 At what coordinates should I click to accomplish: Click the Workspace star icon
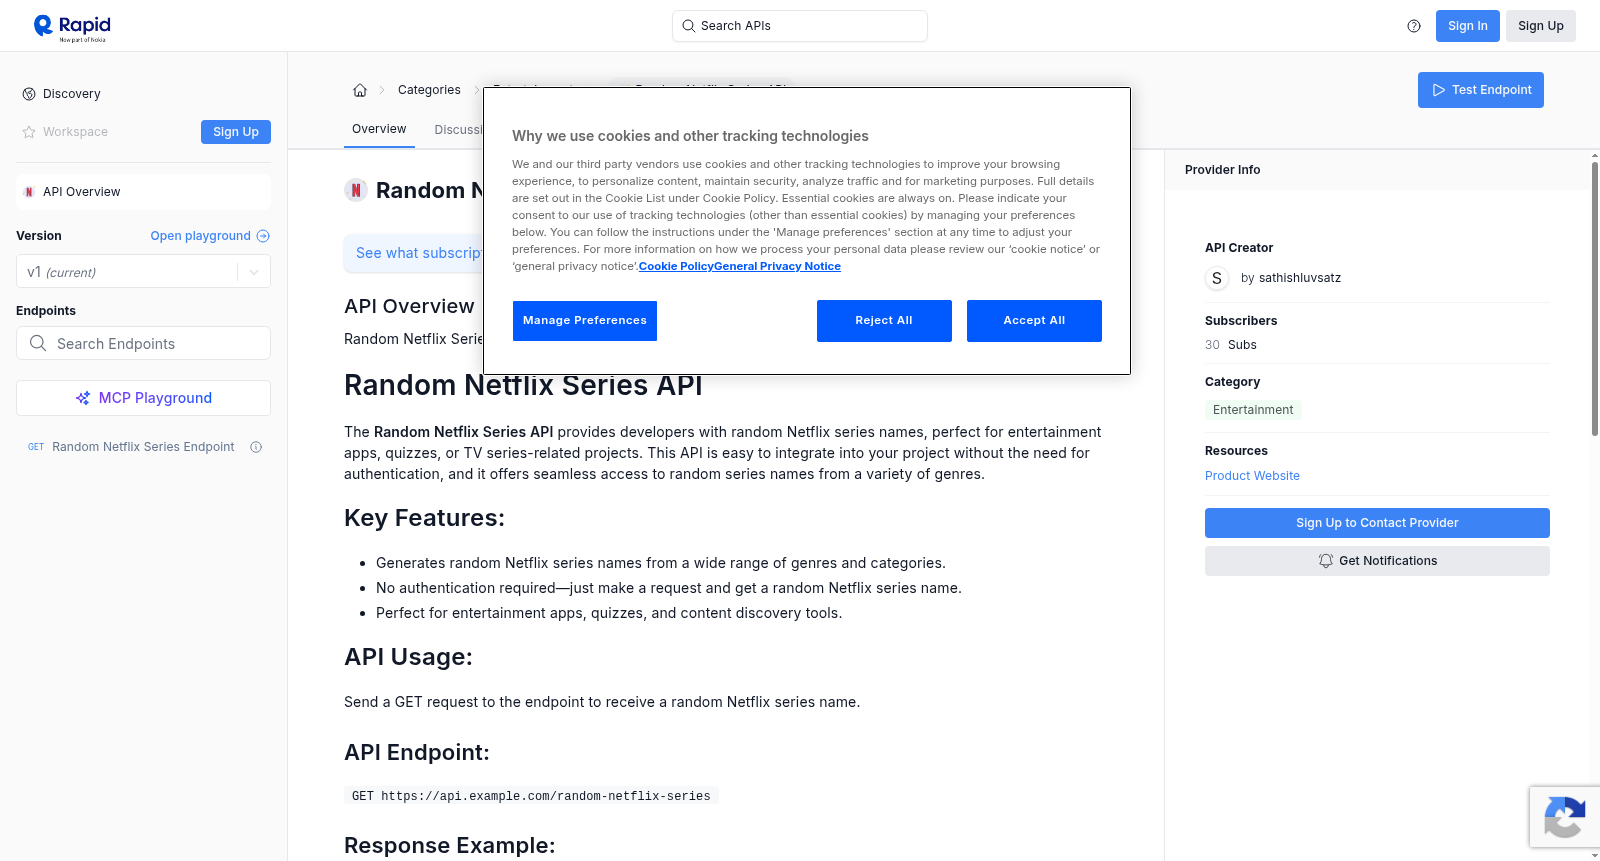tap(29, 132)
